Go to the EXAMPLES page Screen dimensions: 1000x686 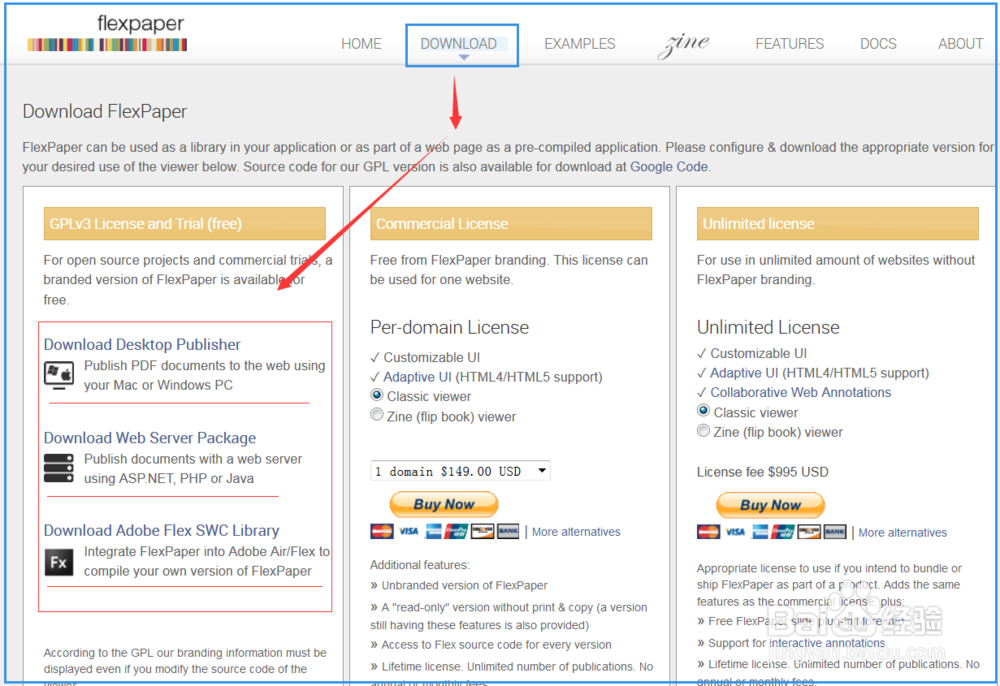(x=579, y=44)
